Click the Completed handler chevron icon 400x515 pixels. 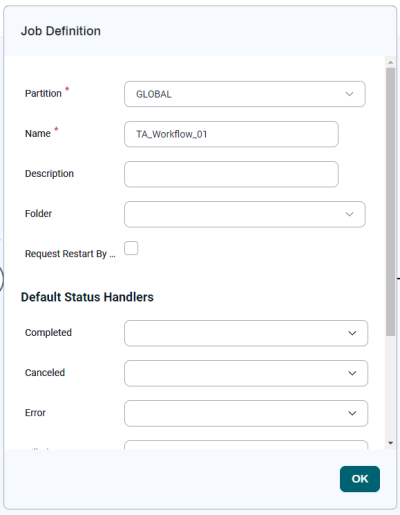pos(352,333)
